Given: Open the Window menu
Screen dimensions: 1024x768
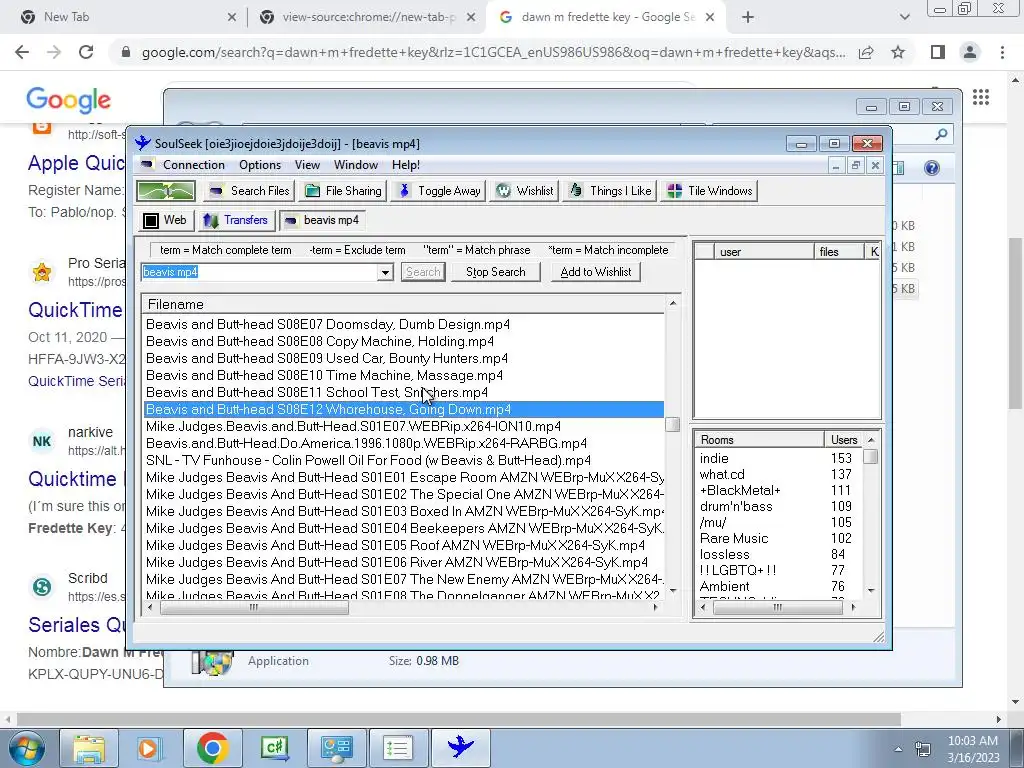Looking at the screenshot, I should click(x=356, y=165).
